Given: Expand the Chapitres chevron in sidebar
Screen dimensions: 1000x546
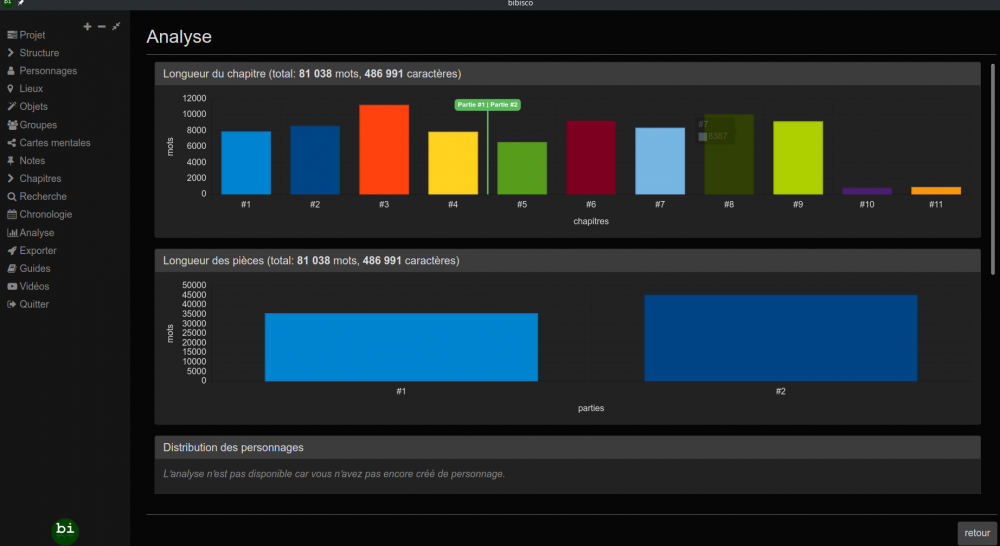Looking at the screenshot, I should coord(11,179).
